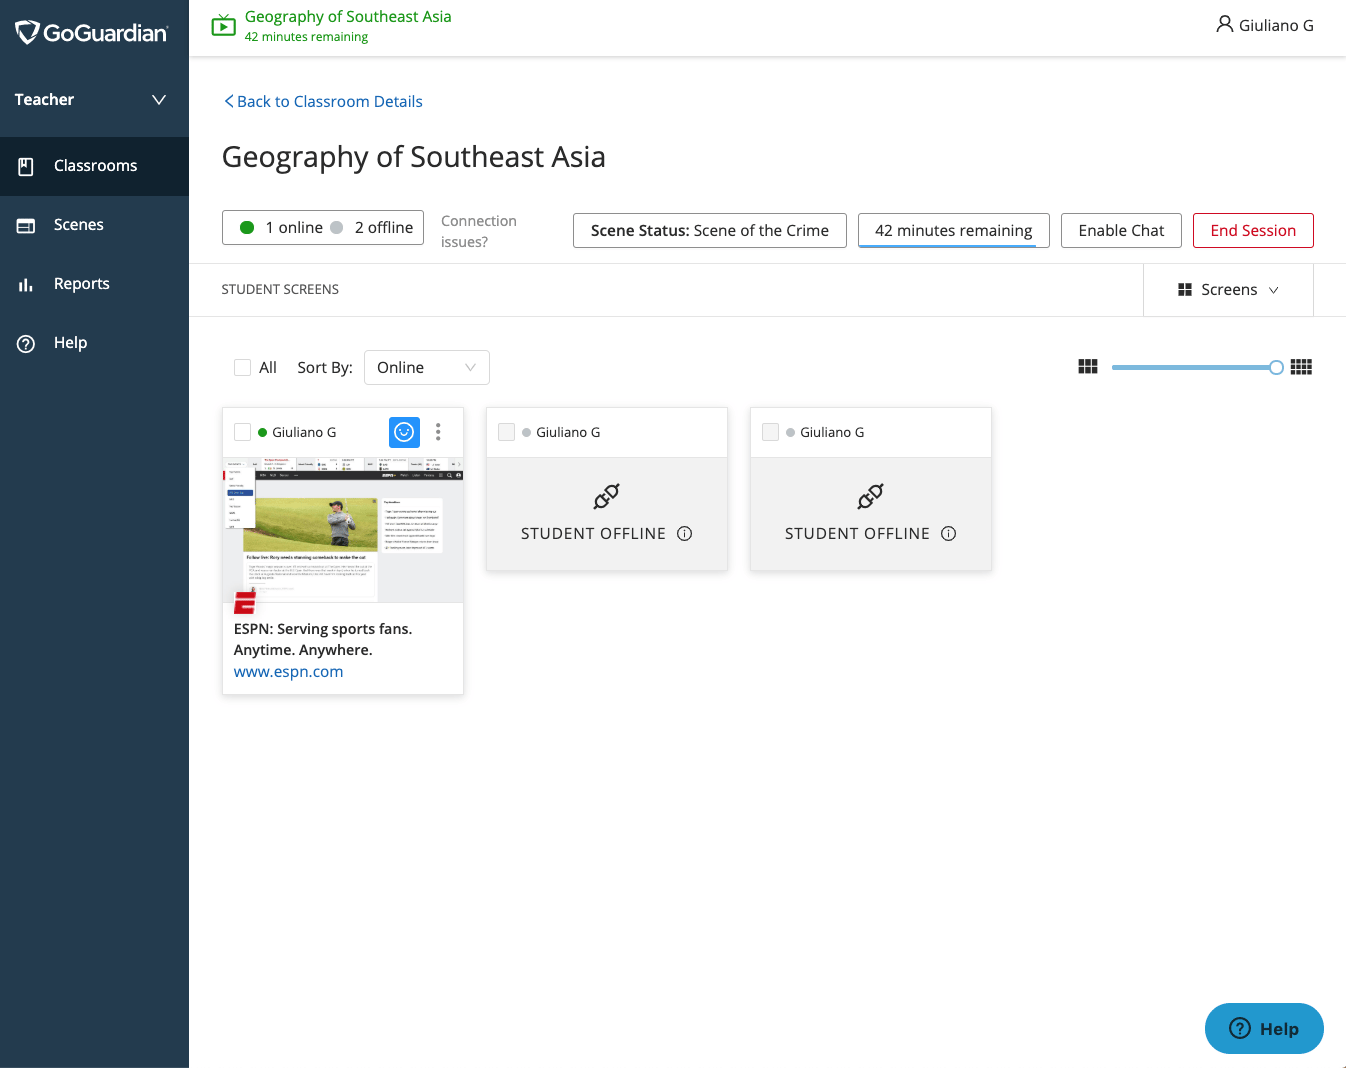
Task: Click the thumbnail size slider handle
Action: click(x=1276, y=367)
